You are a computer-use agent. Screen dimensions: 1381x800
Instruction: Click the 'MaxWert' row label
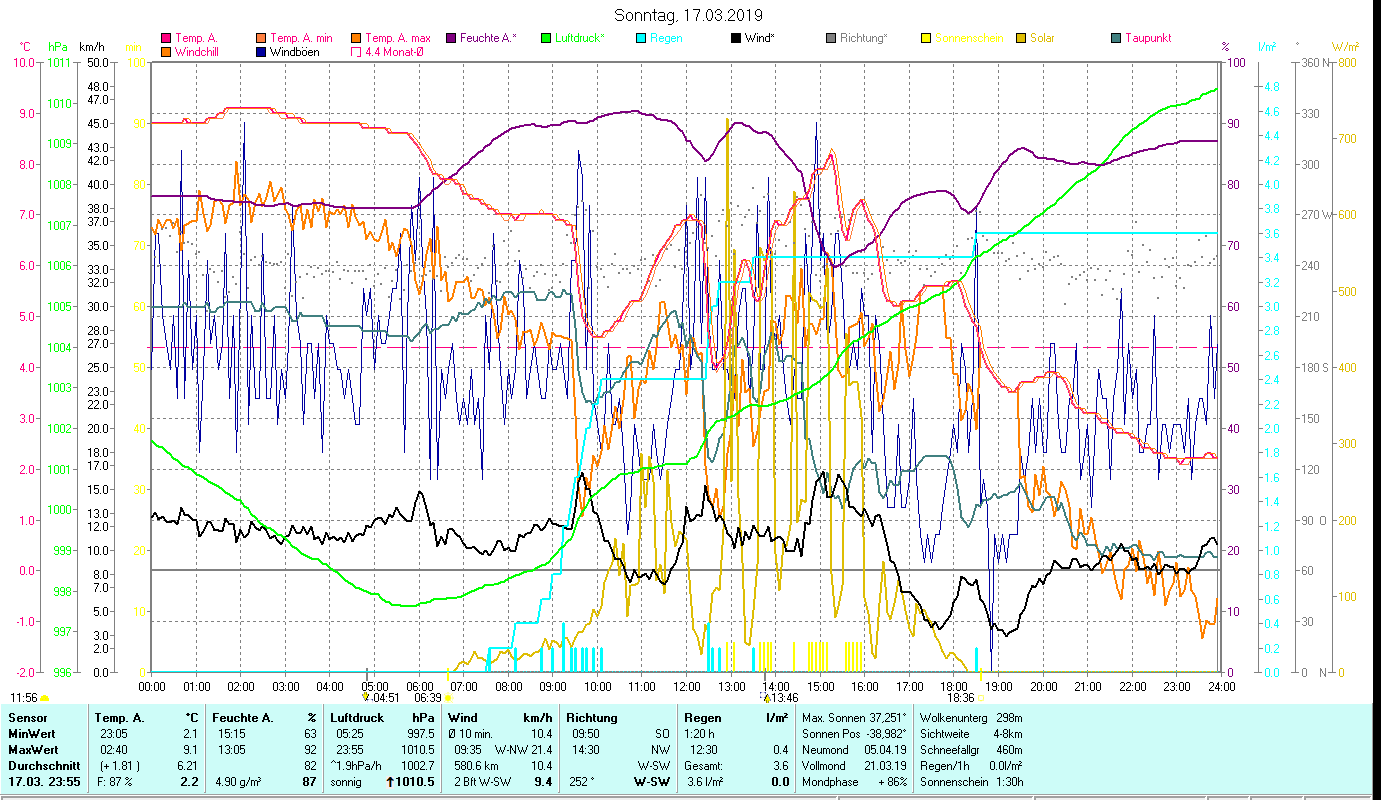click(34, 749)
